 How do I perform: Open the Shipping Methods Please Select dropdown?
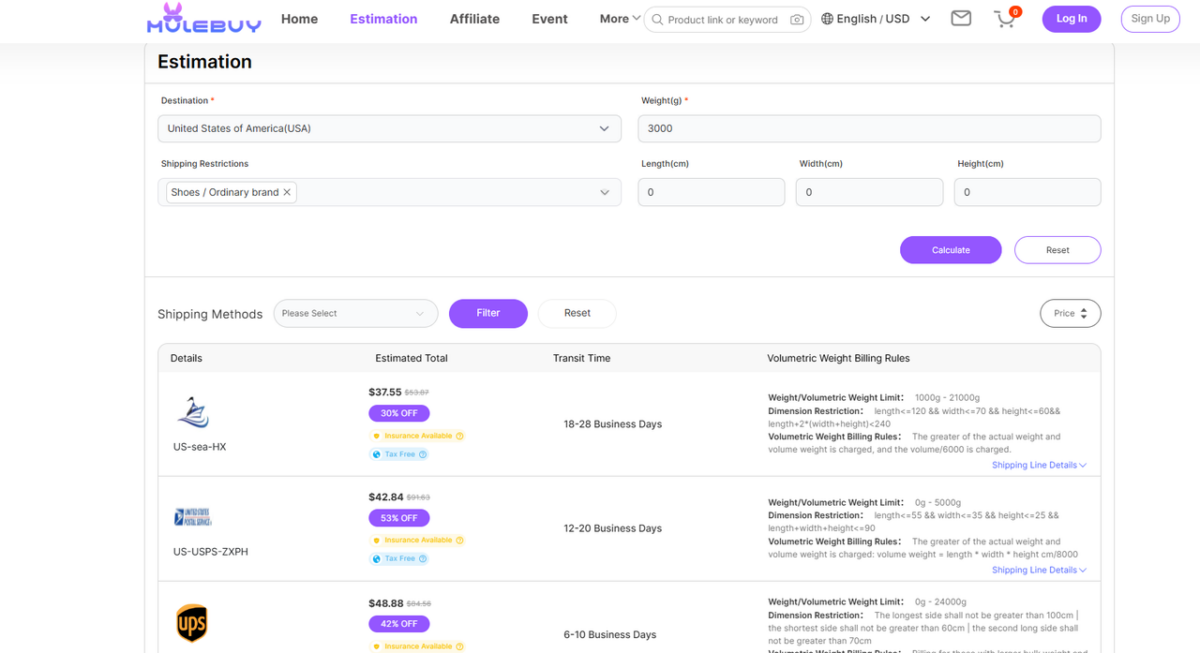pyautogui.click(x=355, y=313)
